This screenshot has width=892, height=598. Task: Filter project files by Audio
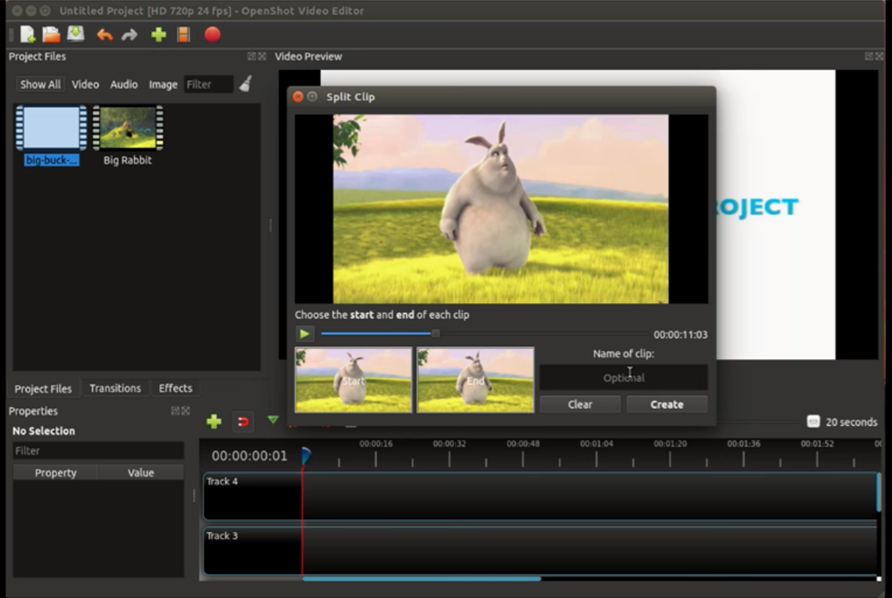pos(123,84)
